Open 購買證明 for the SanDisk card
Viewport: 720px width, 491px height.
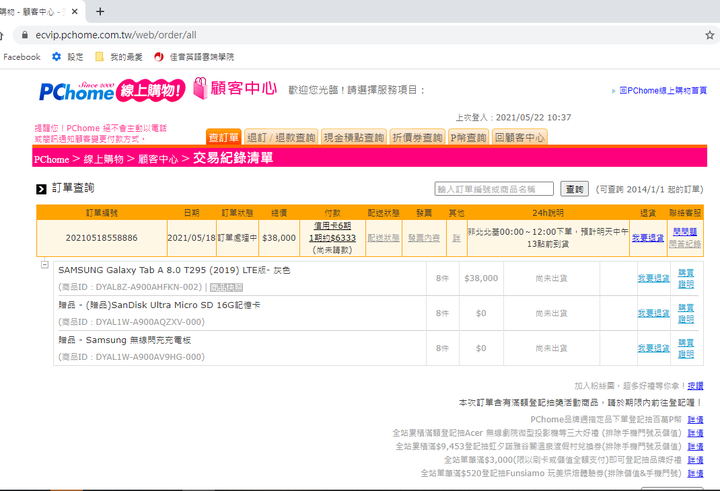(686, 313)
